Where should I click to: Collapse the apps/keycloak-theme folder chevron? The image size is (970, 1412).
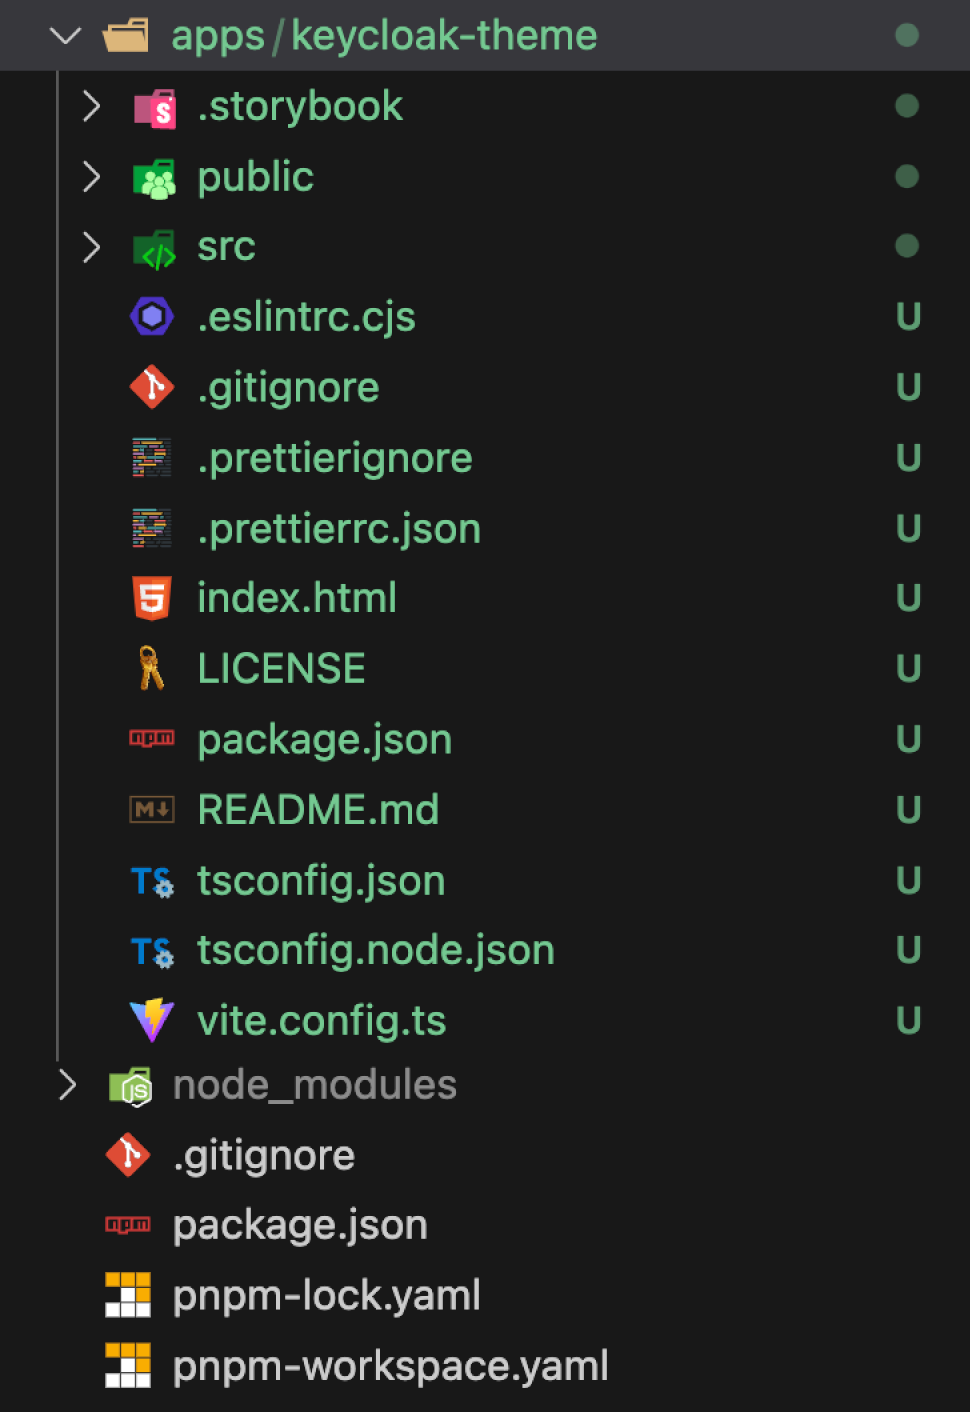(x=65, y=36)
